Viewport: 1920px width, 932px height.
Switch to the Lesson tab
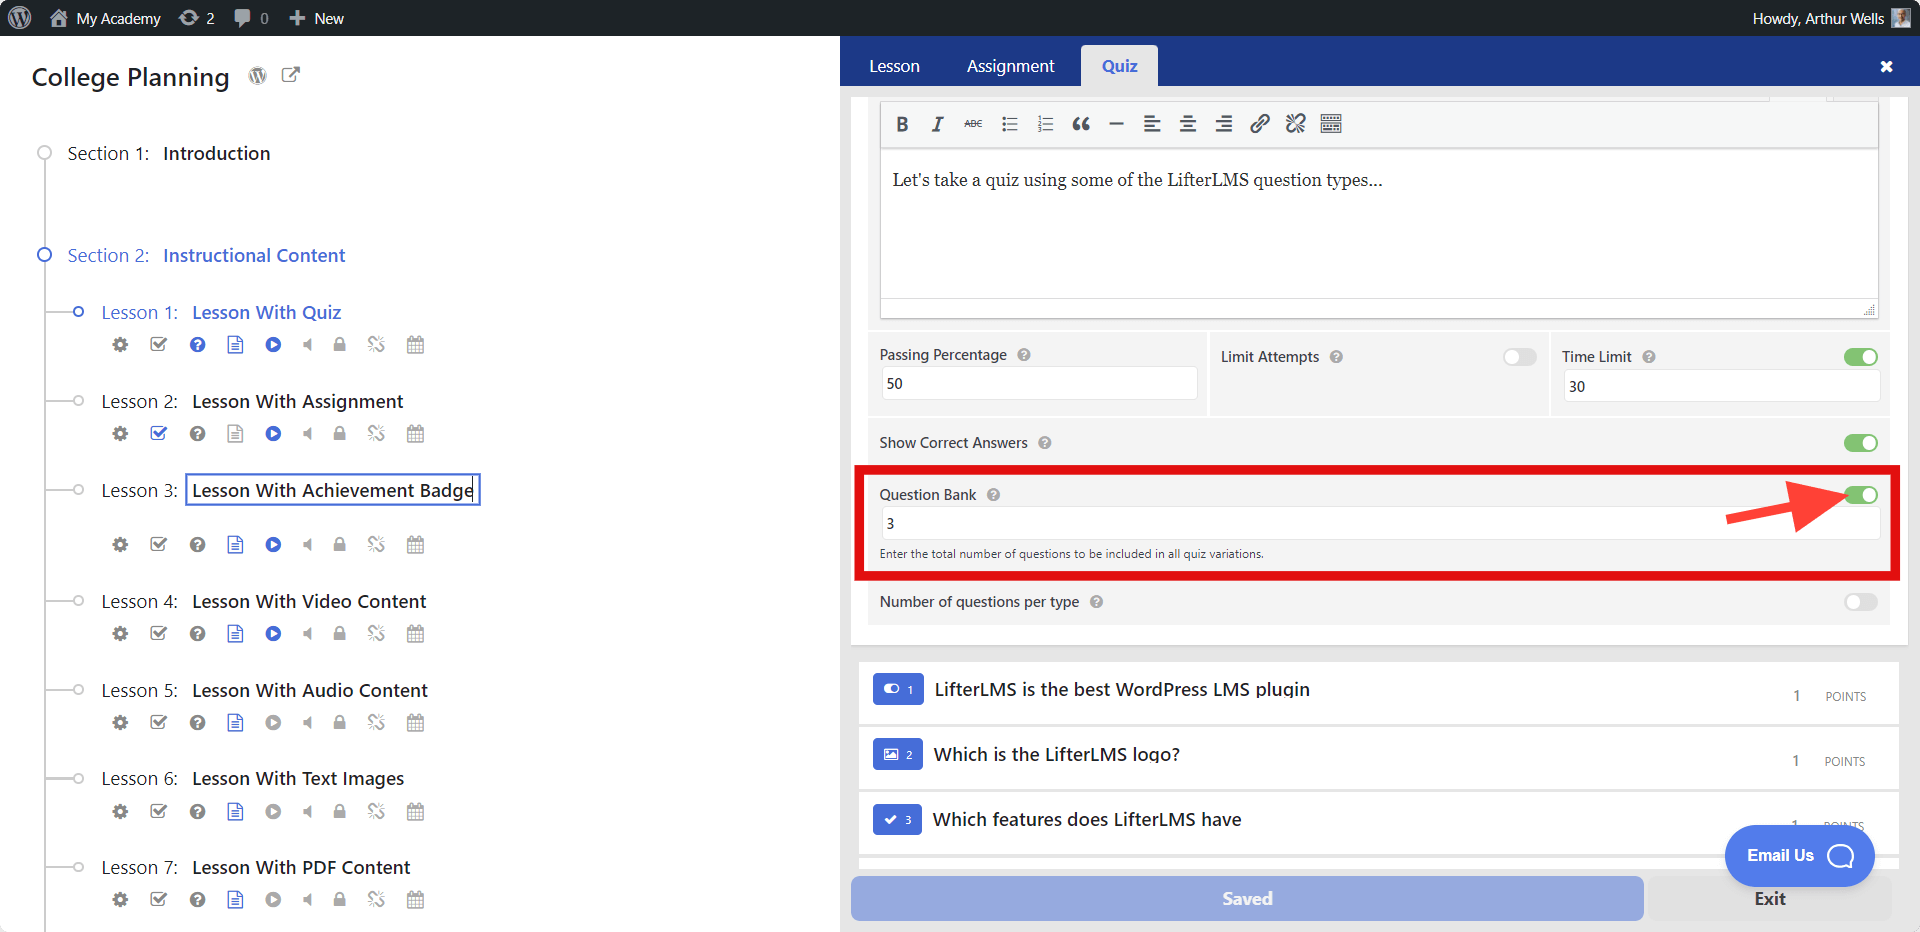894,66
